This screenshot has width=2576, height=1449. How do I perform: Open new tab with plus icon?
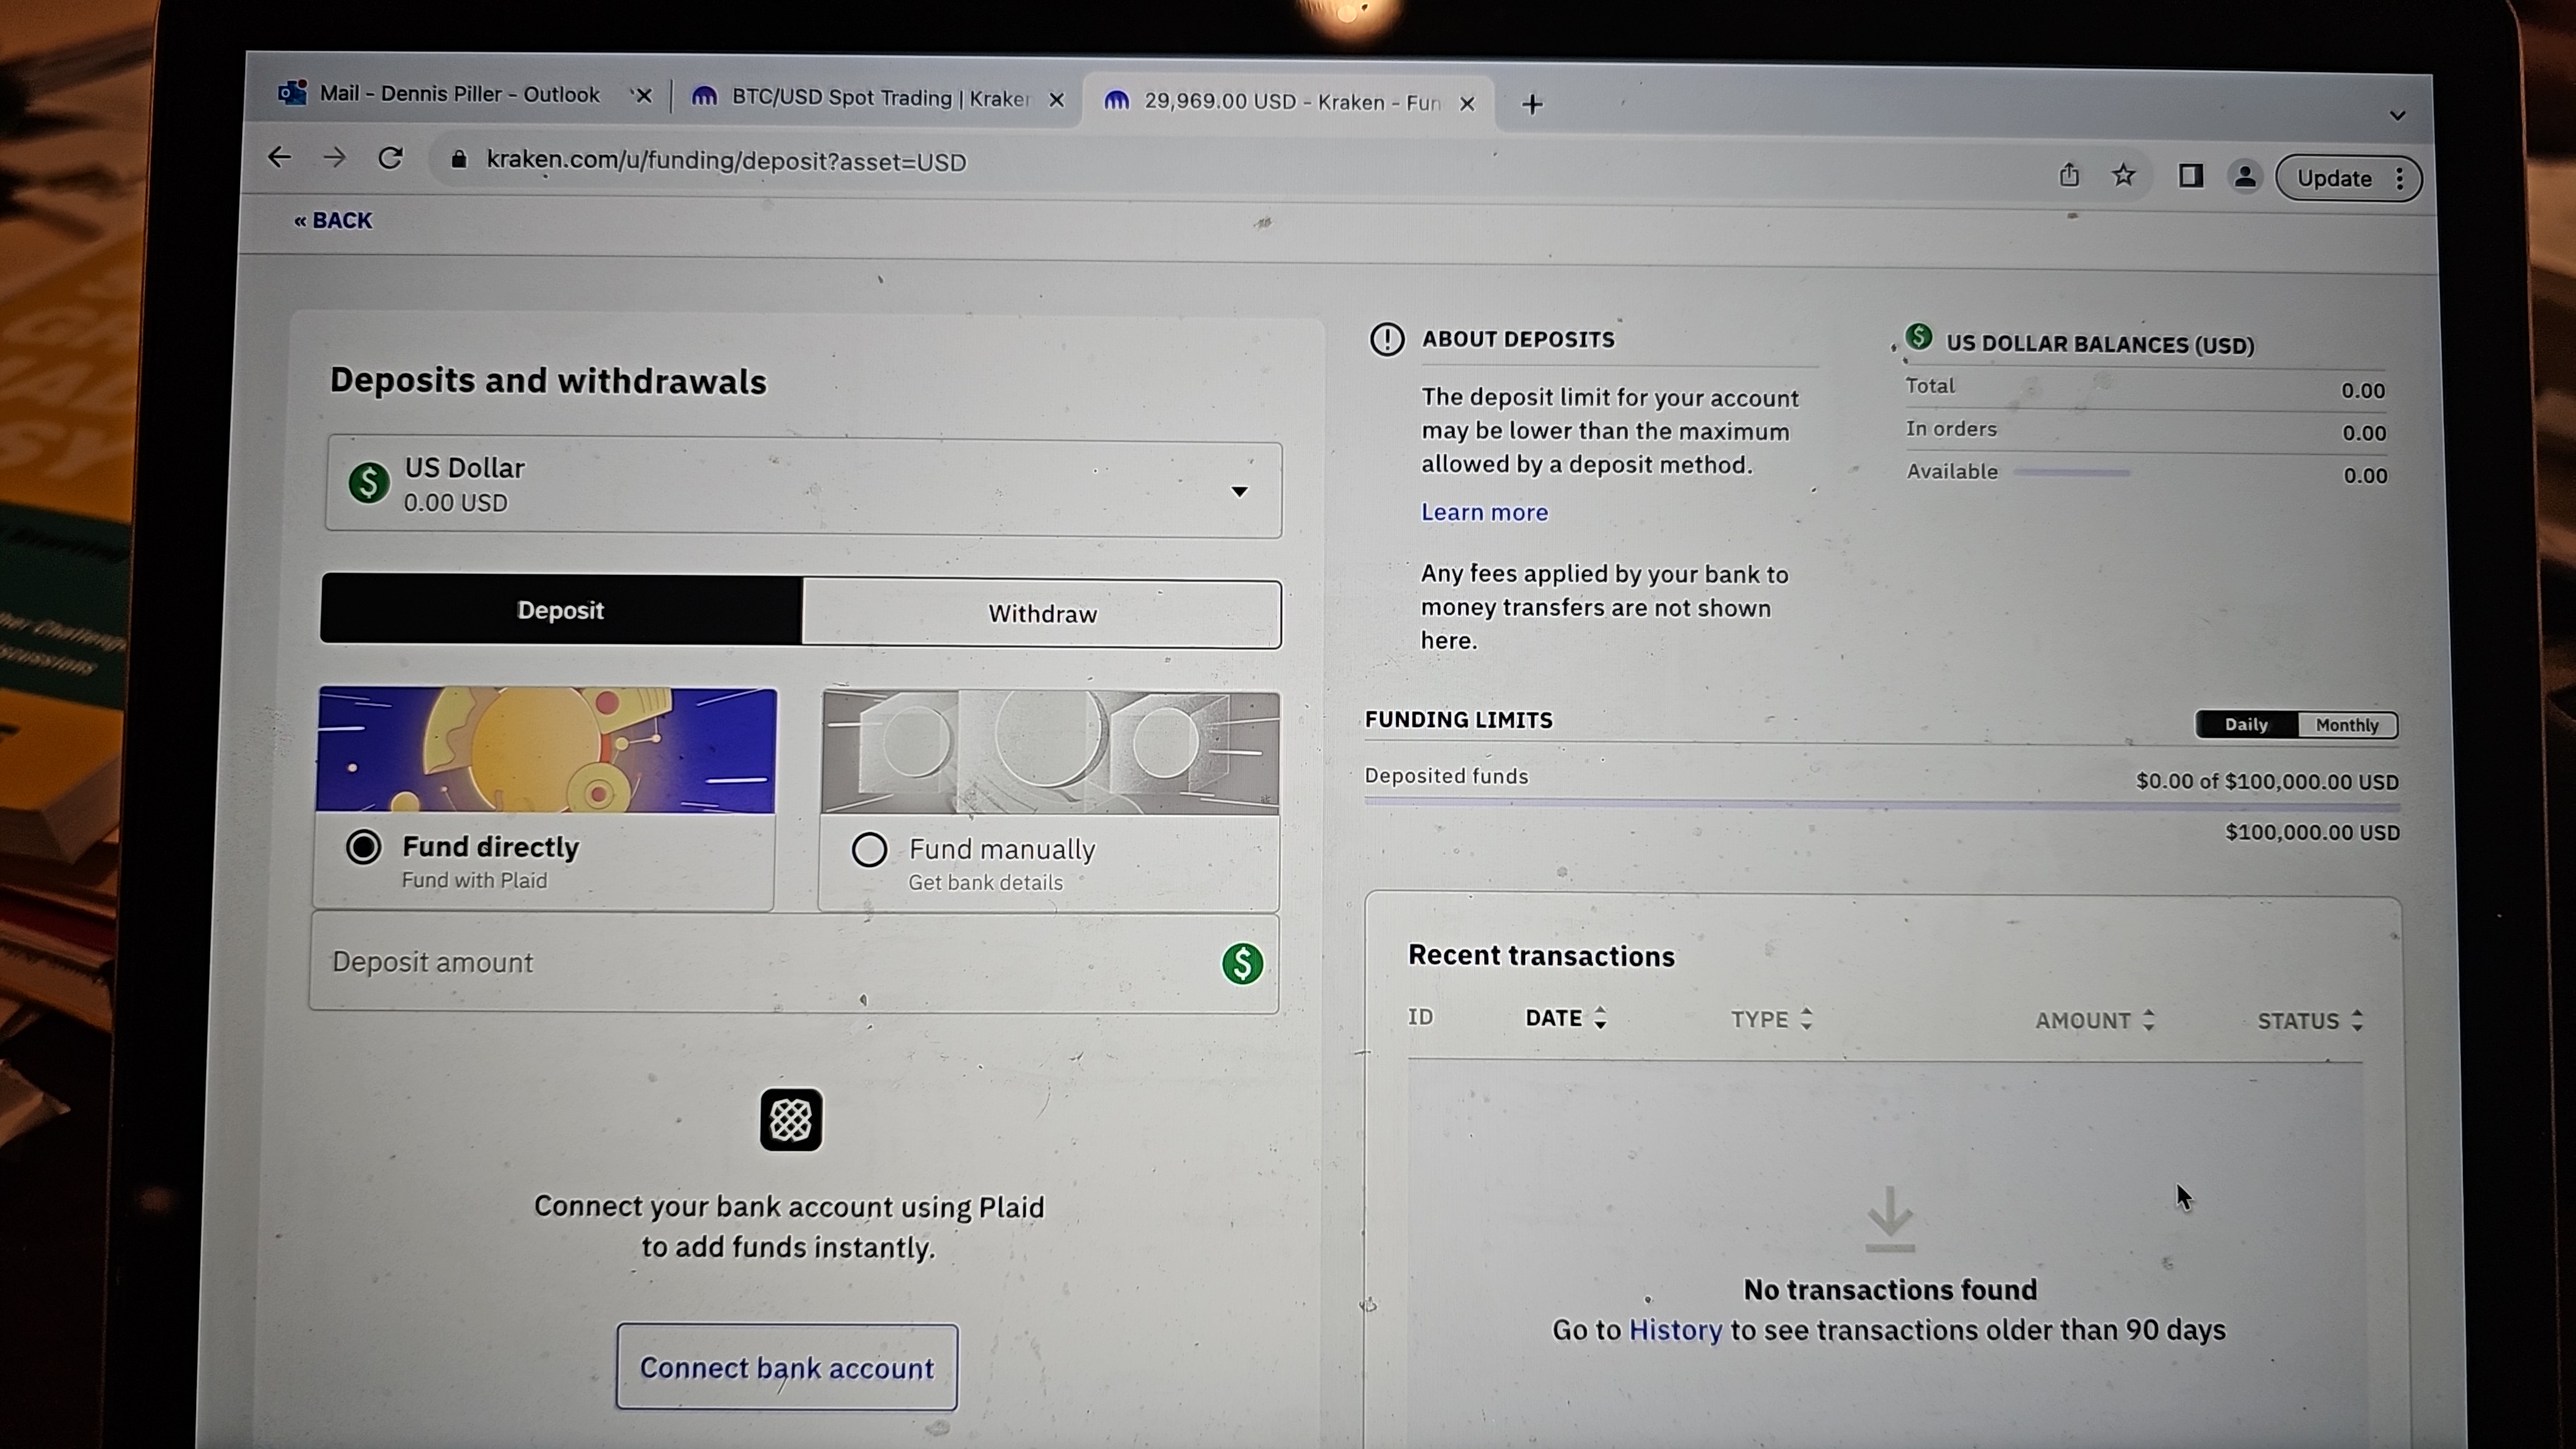(1532, 104)
